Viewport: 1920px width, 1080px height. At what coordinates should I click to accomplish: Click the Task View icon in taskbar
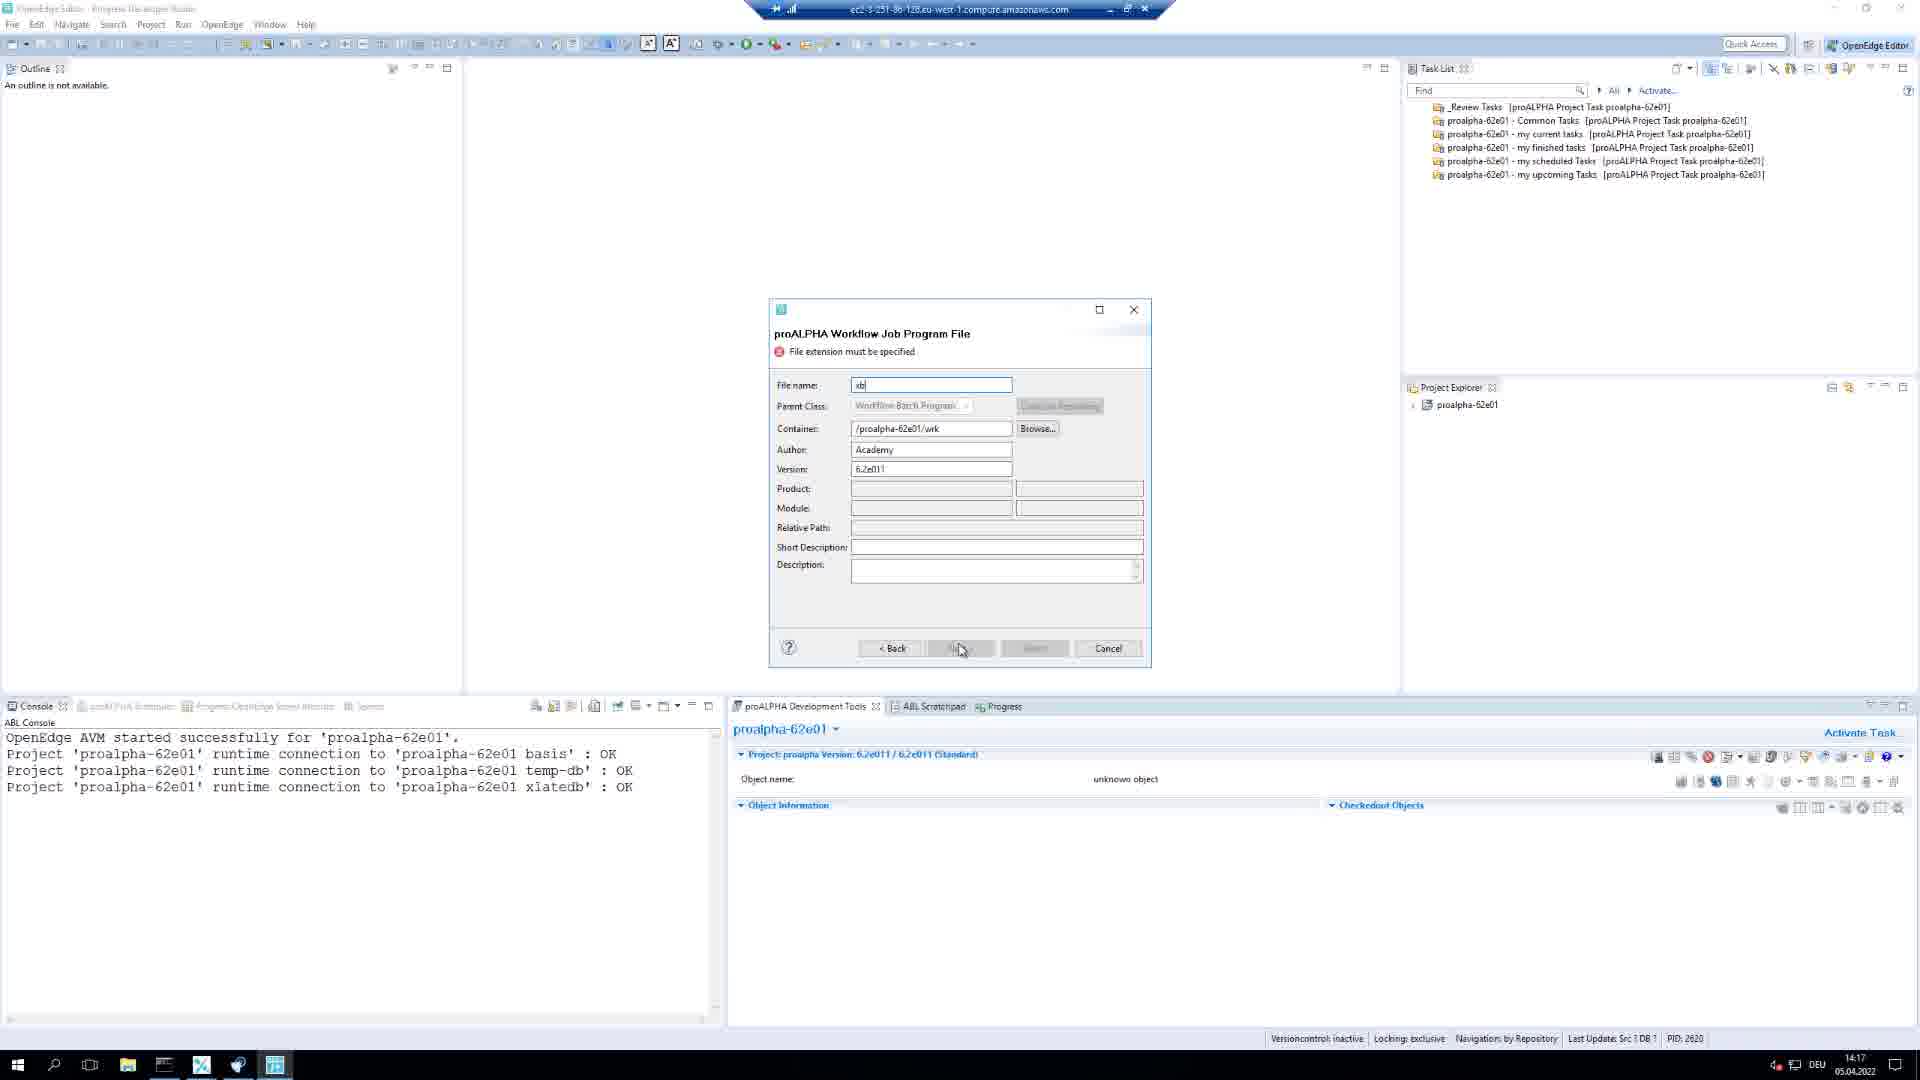(x=90, y=1065)
